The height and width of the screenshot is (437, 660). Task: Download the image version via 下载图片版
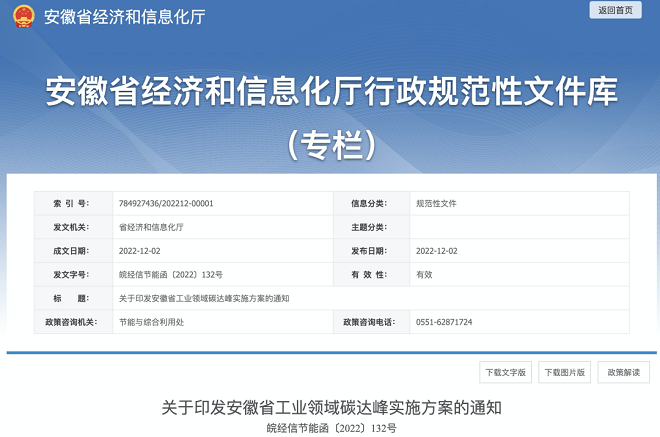(x=565, y=373)
